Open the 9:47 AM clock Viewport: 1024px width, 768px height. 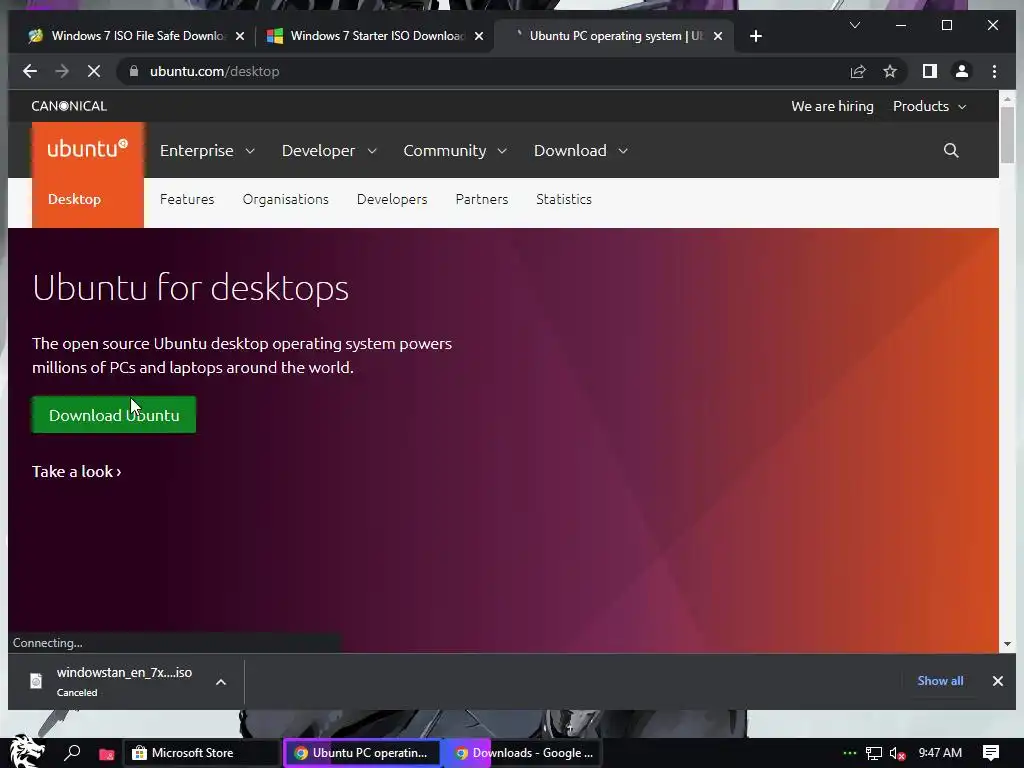pos(940,753)
